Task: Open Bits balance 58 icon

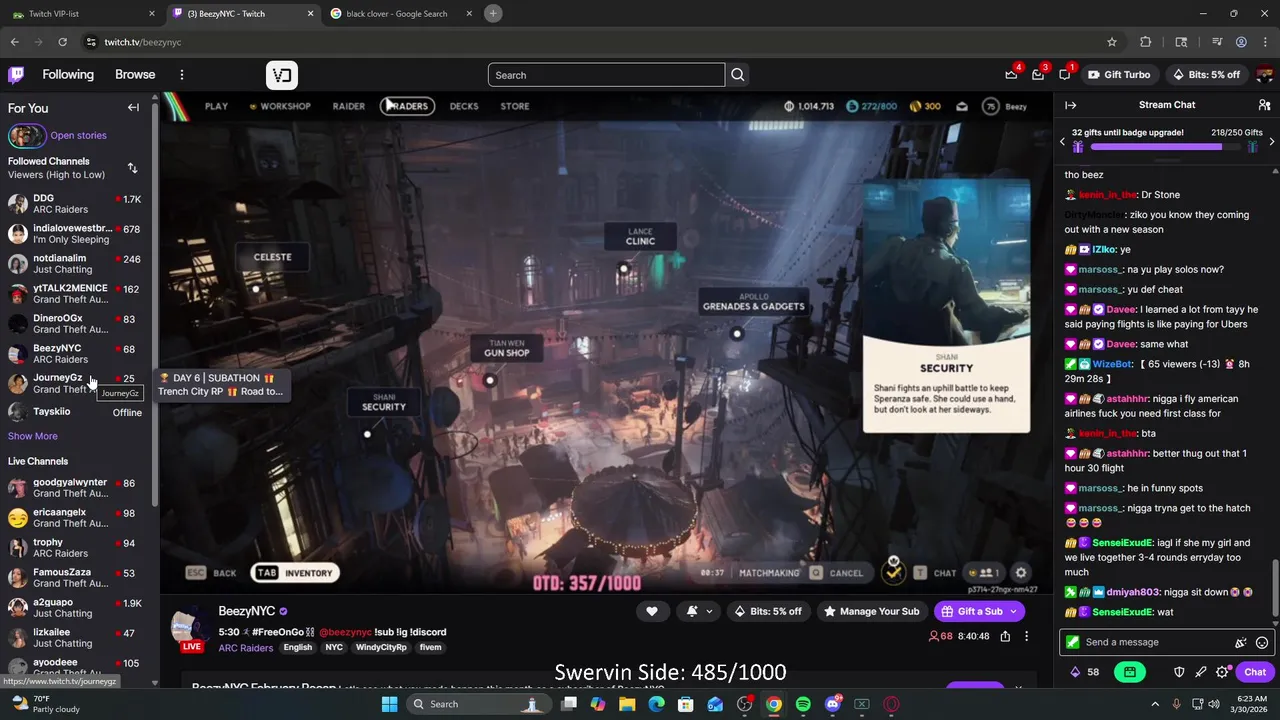Action: point(1084,672)
